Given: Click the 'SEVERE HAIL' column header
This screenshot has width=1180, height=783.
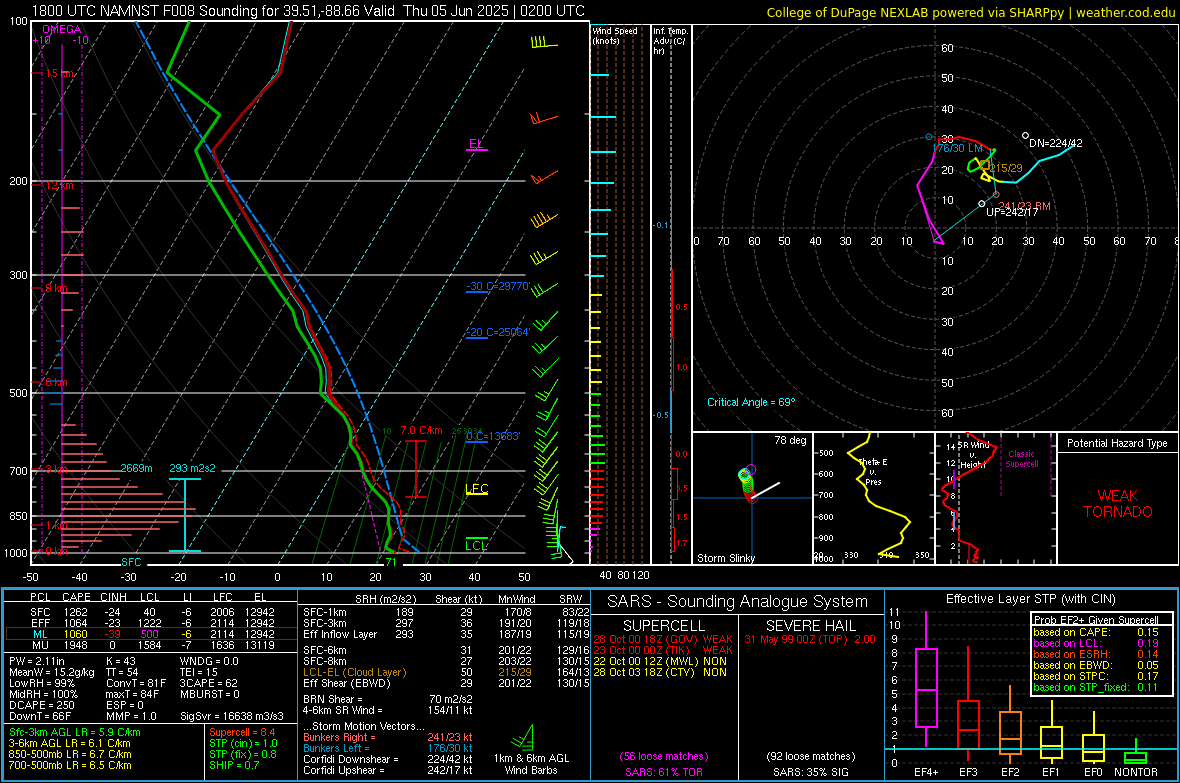Looking at the screenshot, I should [810, 626].
